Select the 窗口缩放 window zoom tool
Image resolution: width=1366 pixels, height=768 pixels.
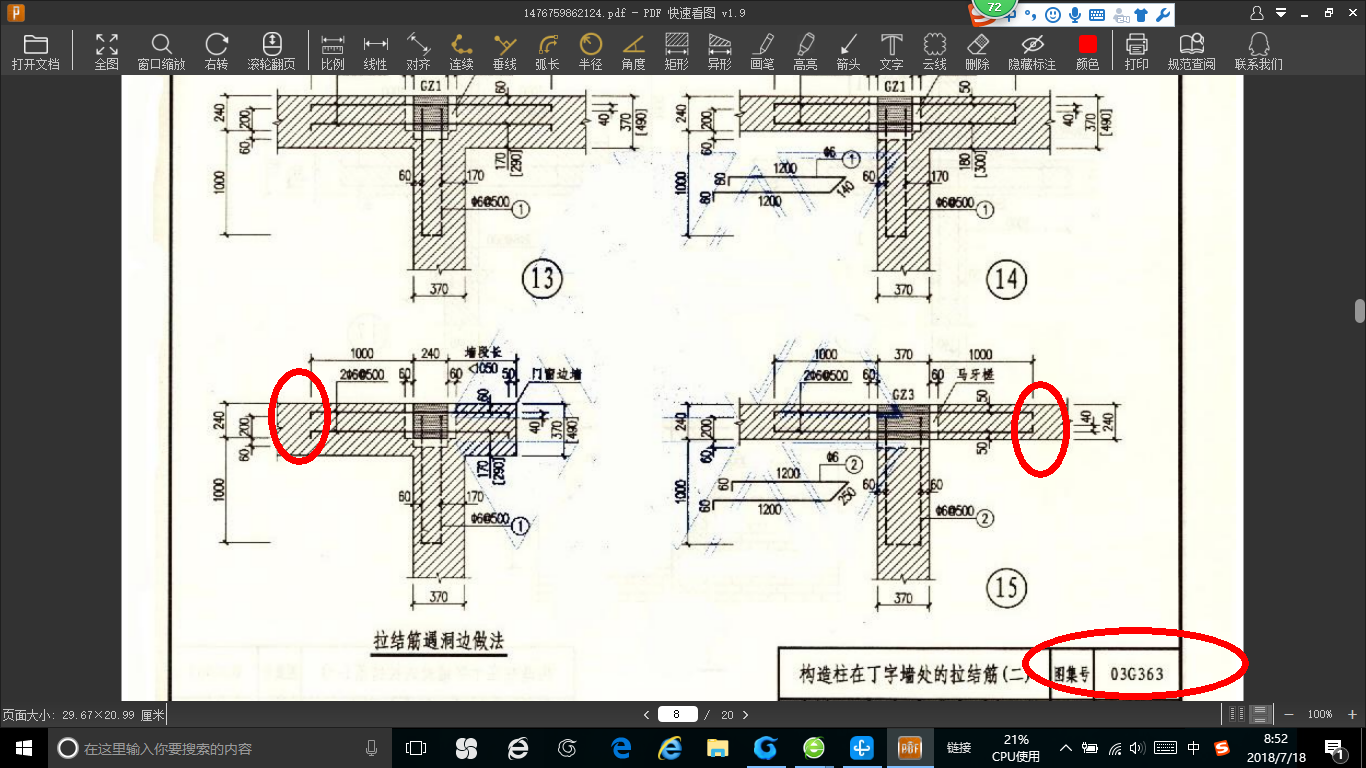pyautogui.click(x=161, y=51)
